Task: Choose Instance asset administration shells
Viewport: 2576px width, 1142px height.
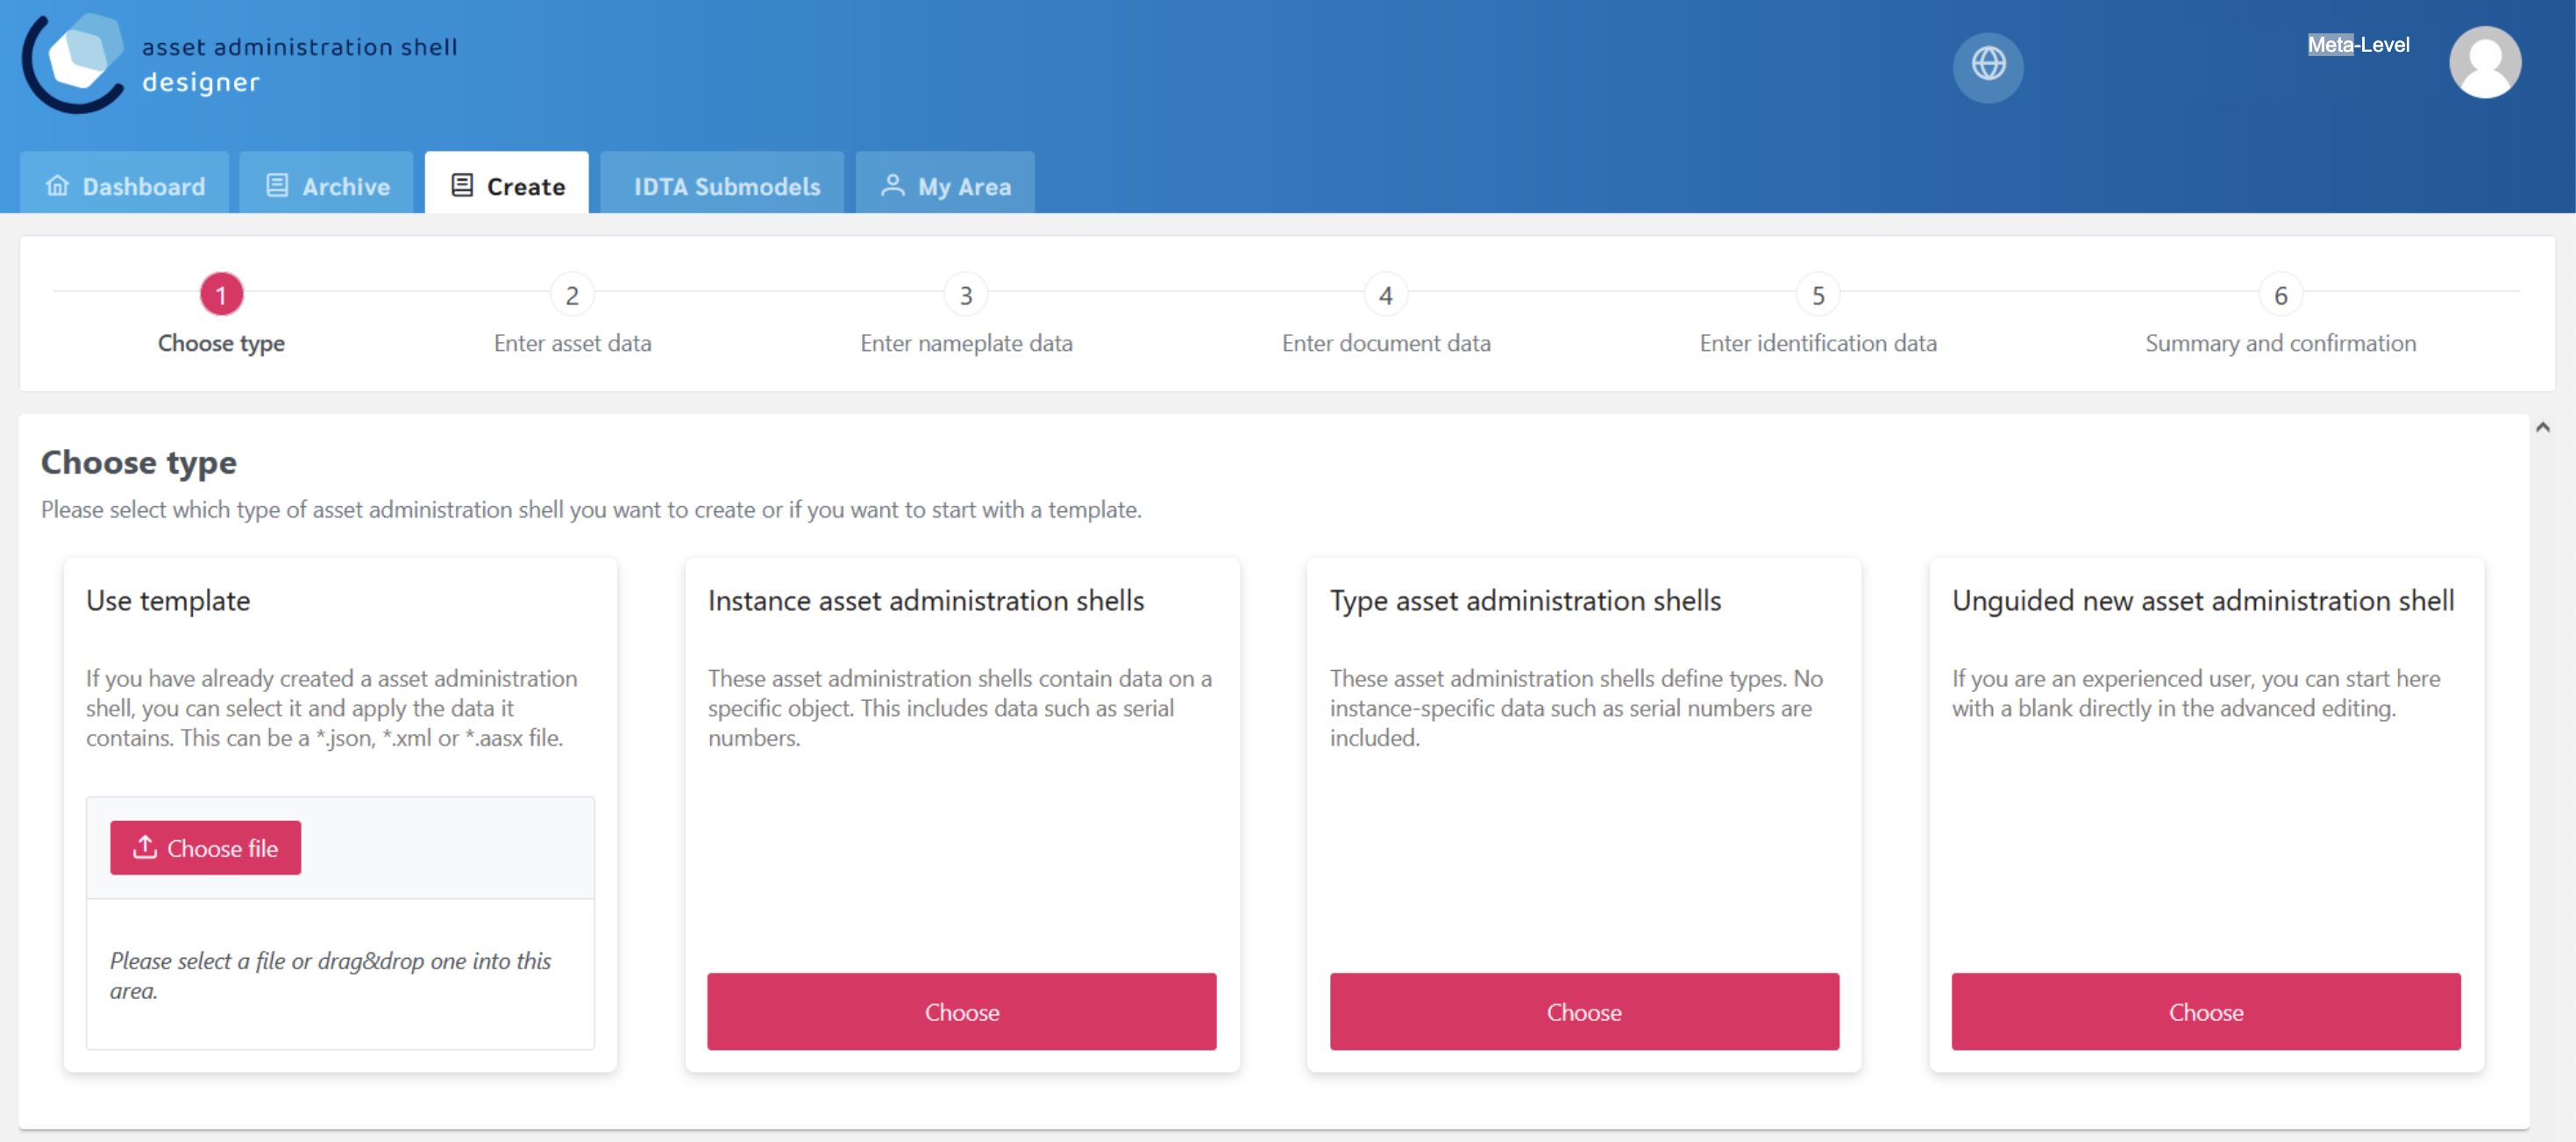Action: coord(961,1011)
